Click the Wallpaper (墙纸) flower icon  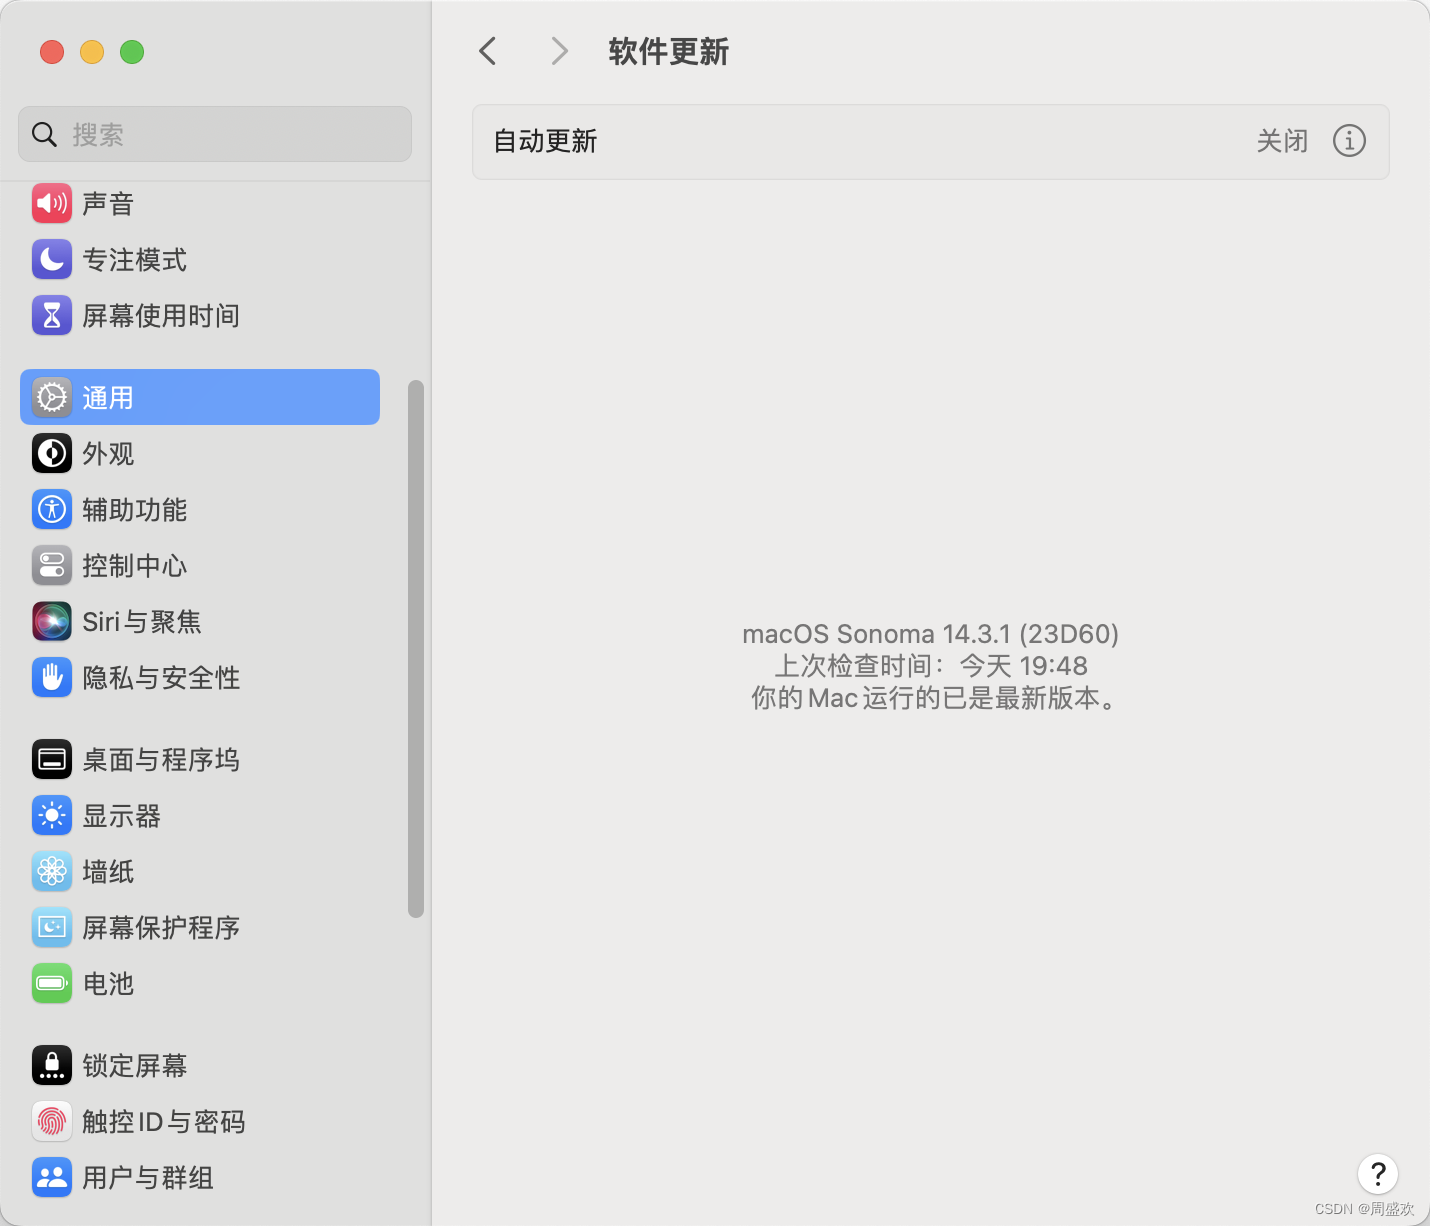click(52, 871)
